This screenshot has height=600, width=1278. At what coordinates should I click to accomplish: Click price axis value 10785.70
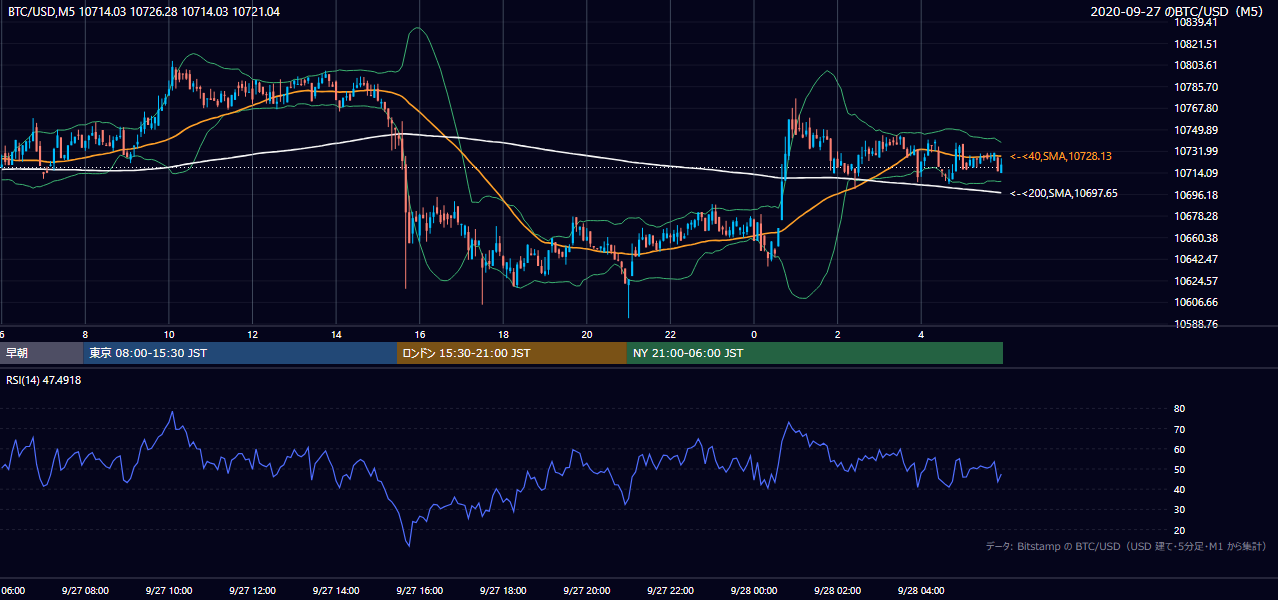click(1196, 87)
